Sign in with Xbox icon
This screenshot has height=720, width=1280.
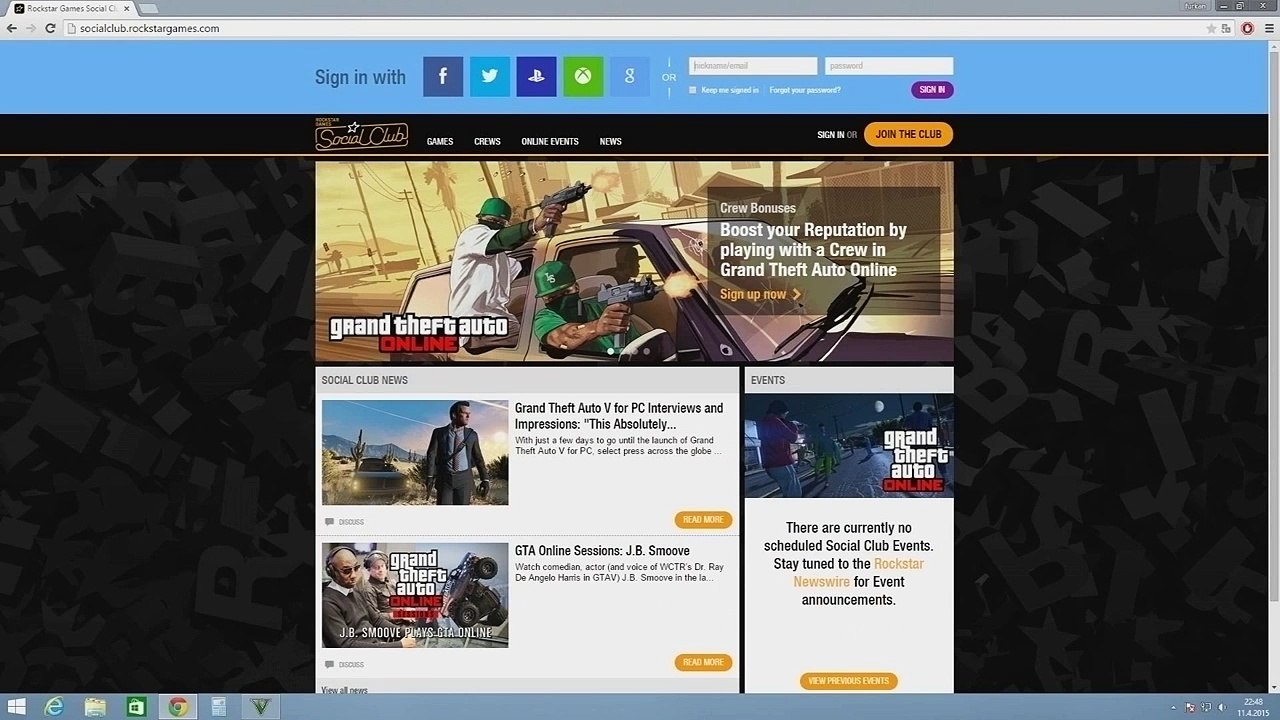[583, 77]
